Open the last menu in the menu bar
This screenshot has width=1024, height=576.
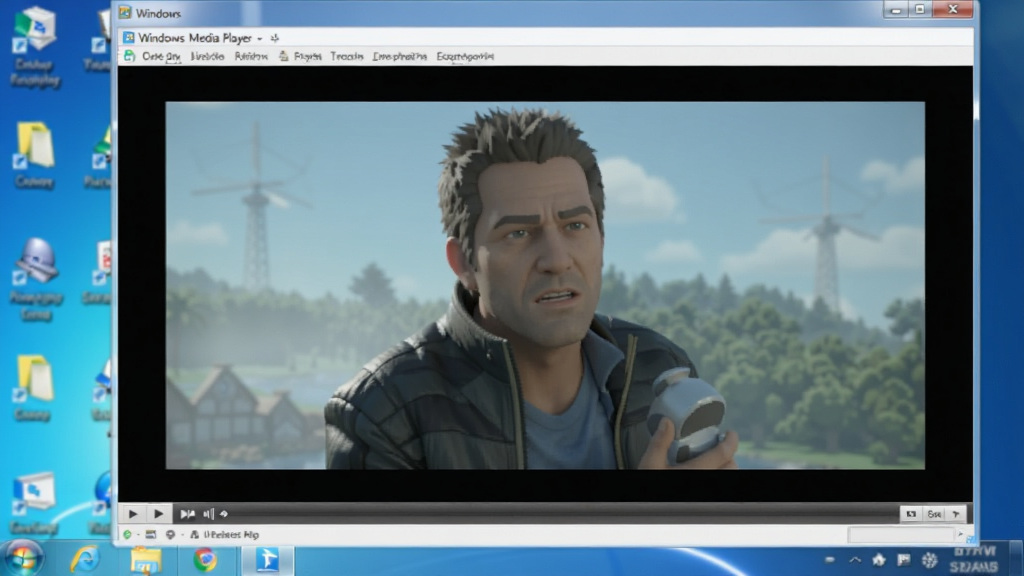[x=465, y=57]
